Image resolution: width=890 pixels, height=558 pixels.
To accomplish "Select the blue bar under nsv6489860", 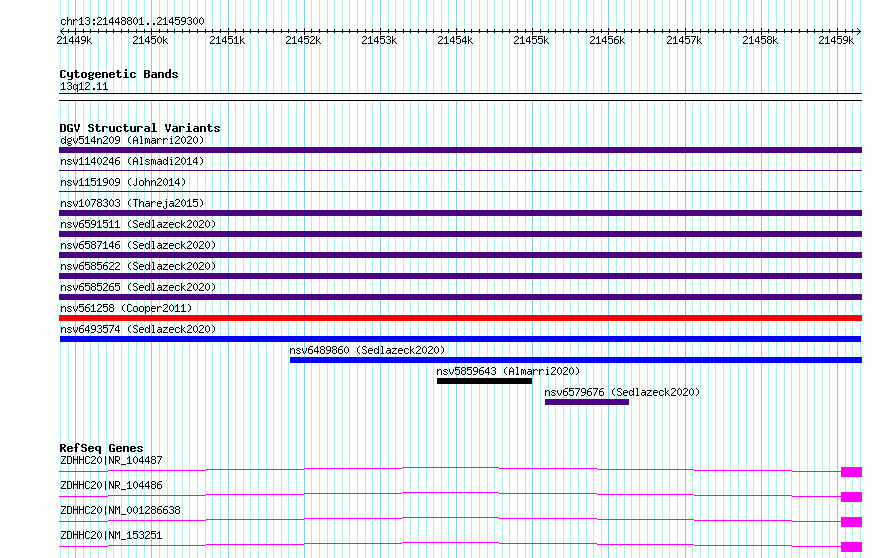I will [x=576, y=360].
